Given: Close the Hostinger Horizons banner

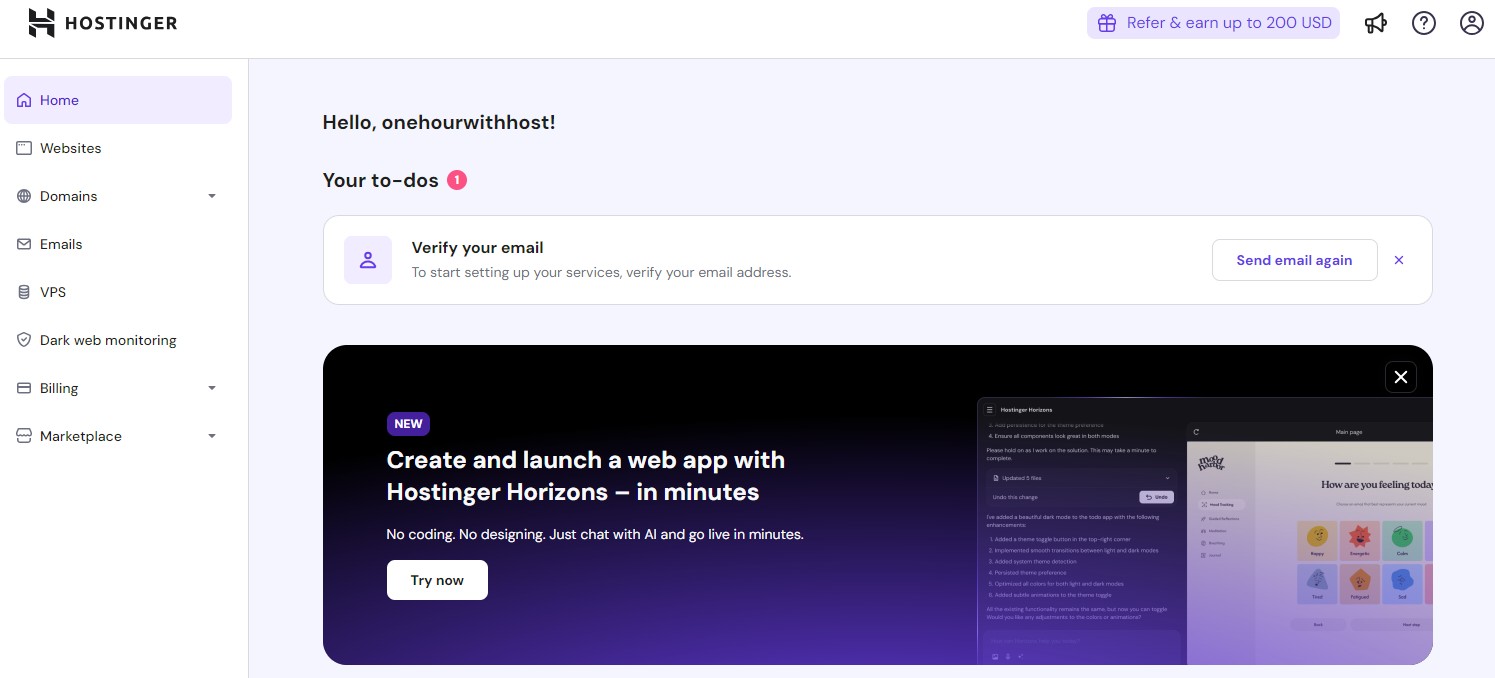Looking at the screenshot, I should point(1401,377).
